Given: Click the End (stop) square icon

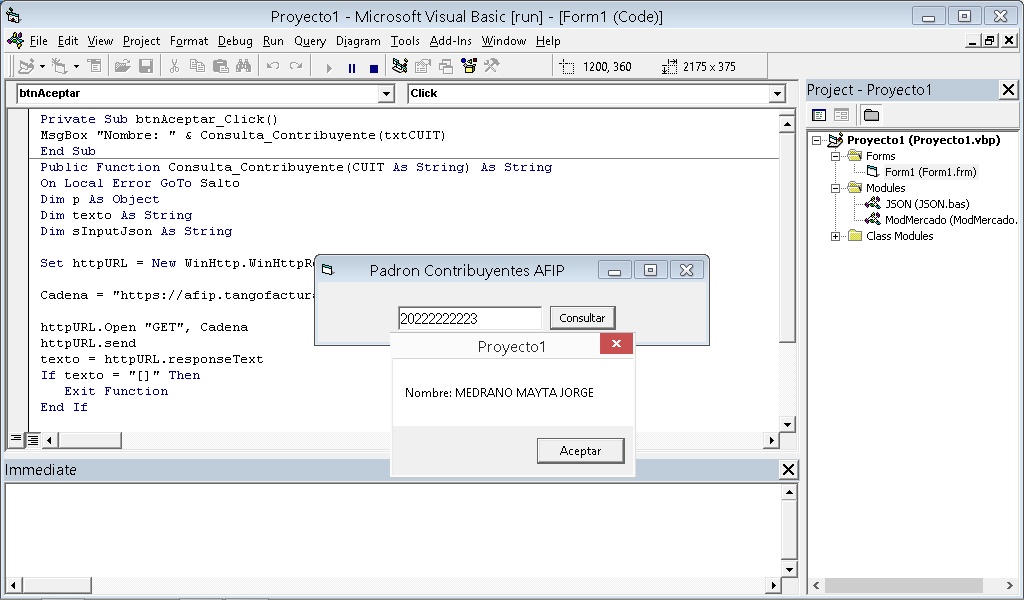Looking at the screenshot, I should pos(374,67).
